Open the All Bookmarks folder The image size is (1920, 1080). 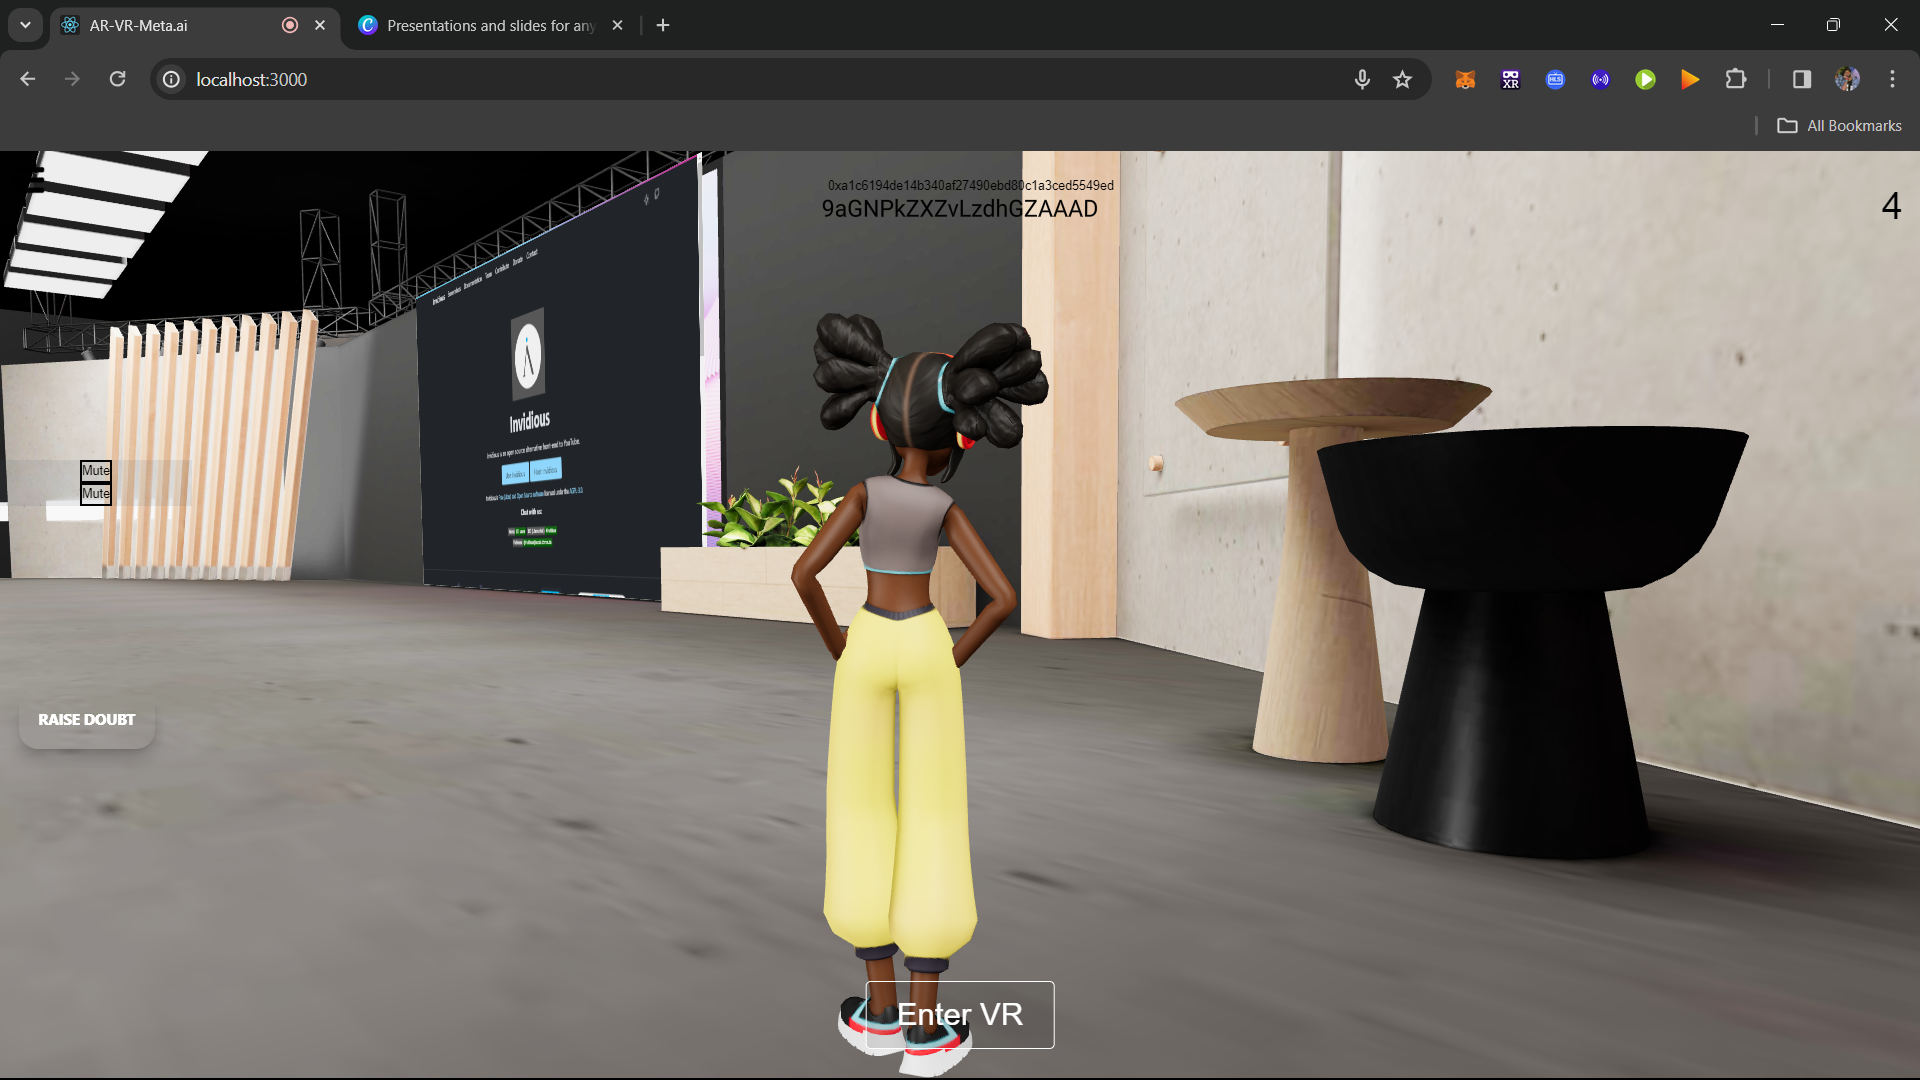click(x=1840, y=126)
